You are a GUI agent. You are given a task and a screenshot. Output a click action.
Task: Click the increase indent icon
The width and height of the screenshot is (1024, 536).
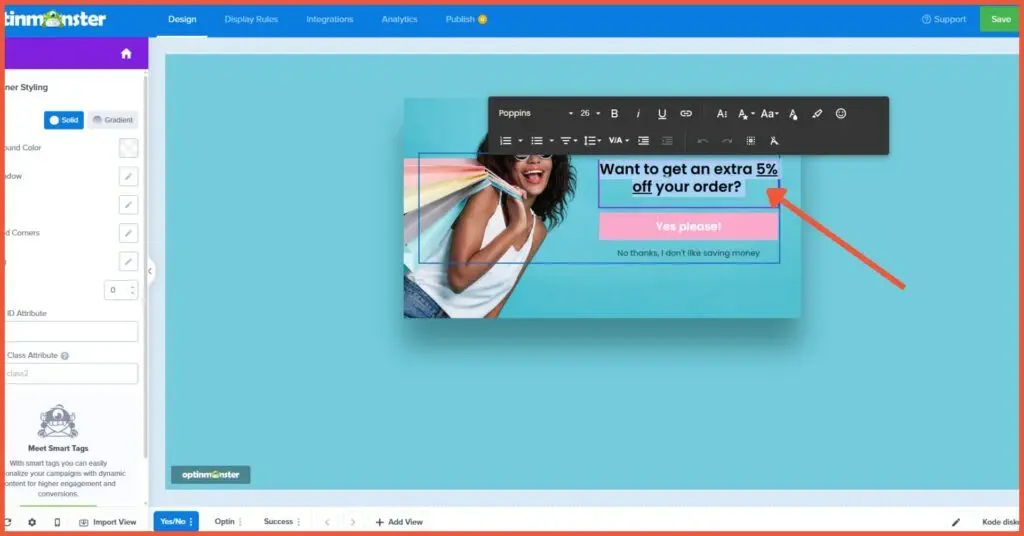pyautogui.click(x=643, y=141)
